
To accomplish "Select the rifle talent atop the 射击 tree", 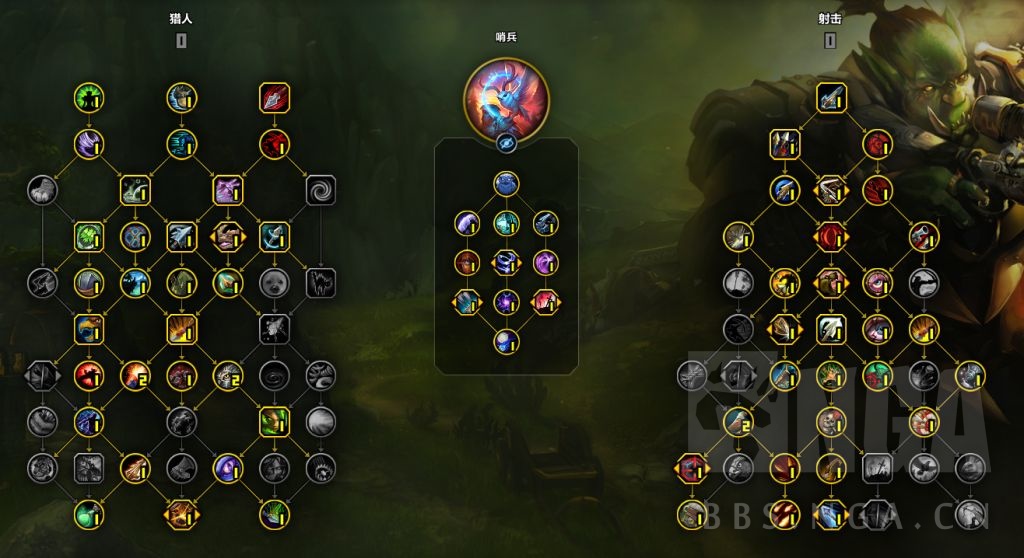I will click(x=831, y=98).
